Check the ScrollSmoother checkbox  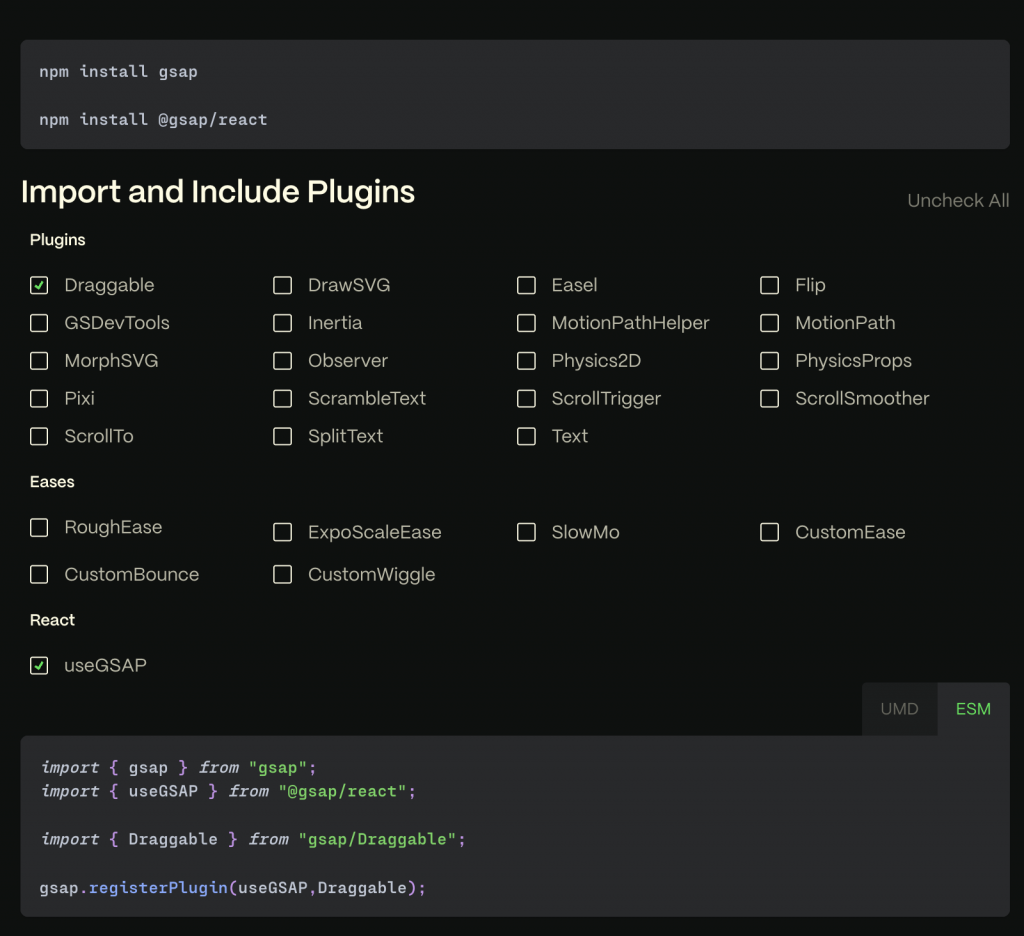(x=769, y=399)
